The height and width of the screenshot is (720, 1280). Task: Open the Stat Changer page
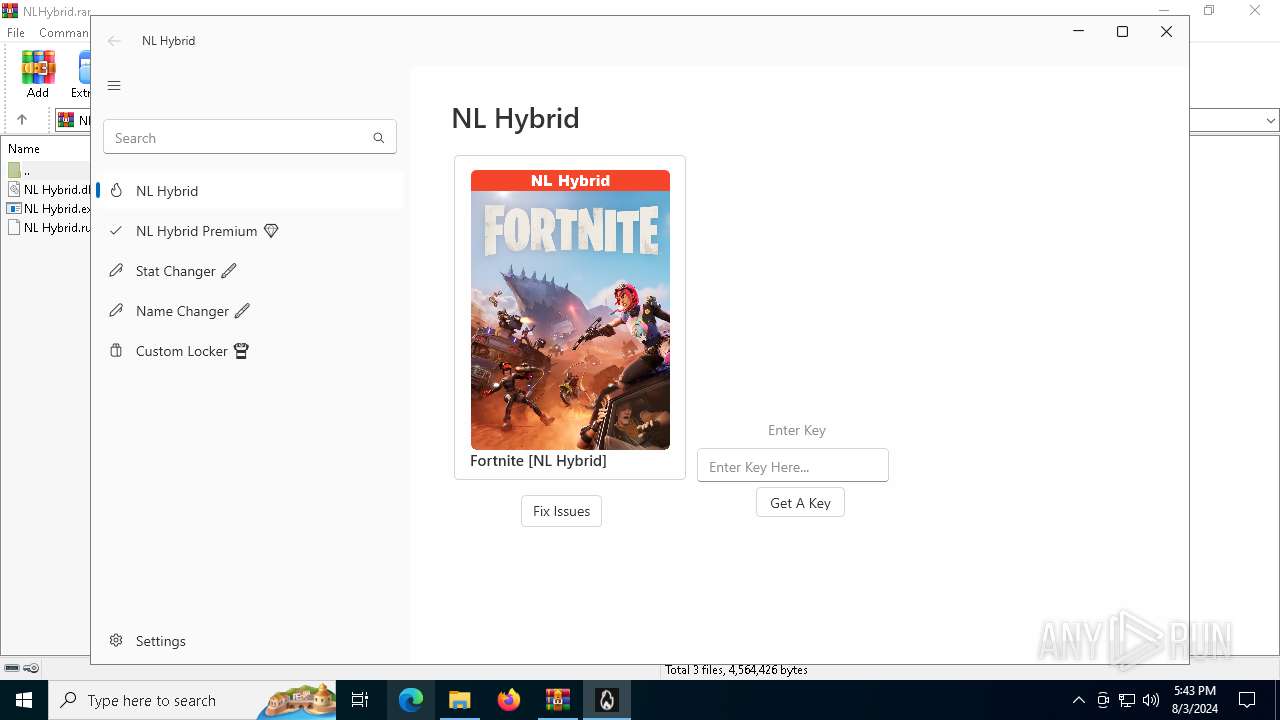pyautogui.click(x=250, y=271)
